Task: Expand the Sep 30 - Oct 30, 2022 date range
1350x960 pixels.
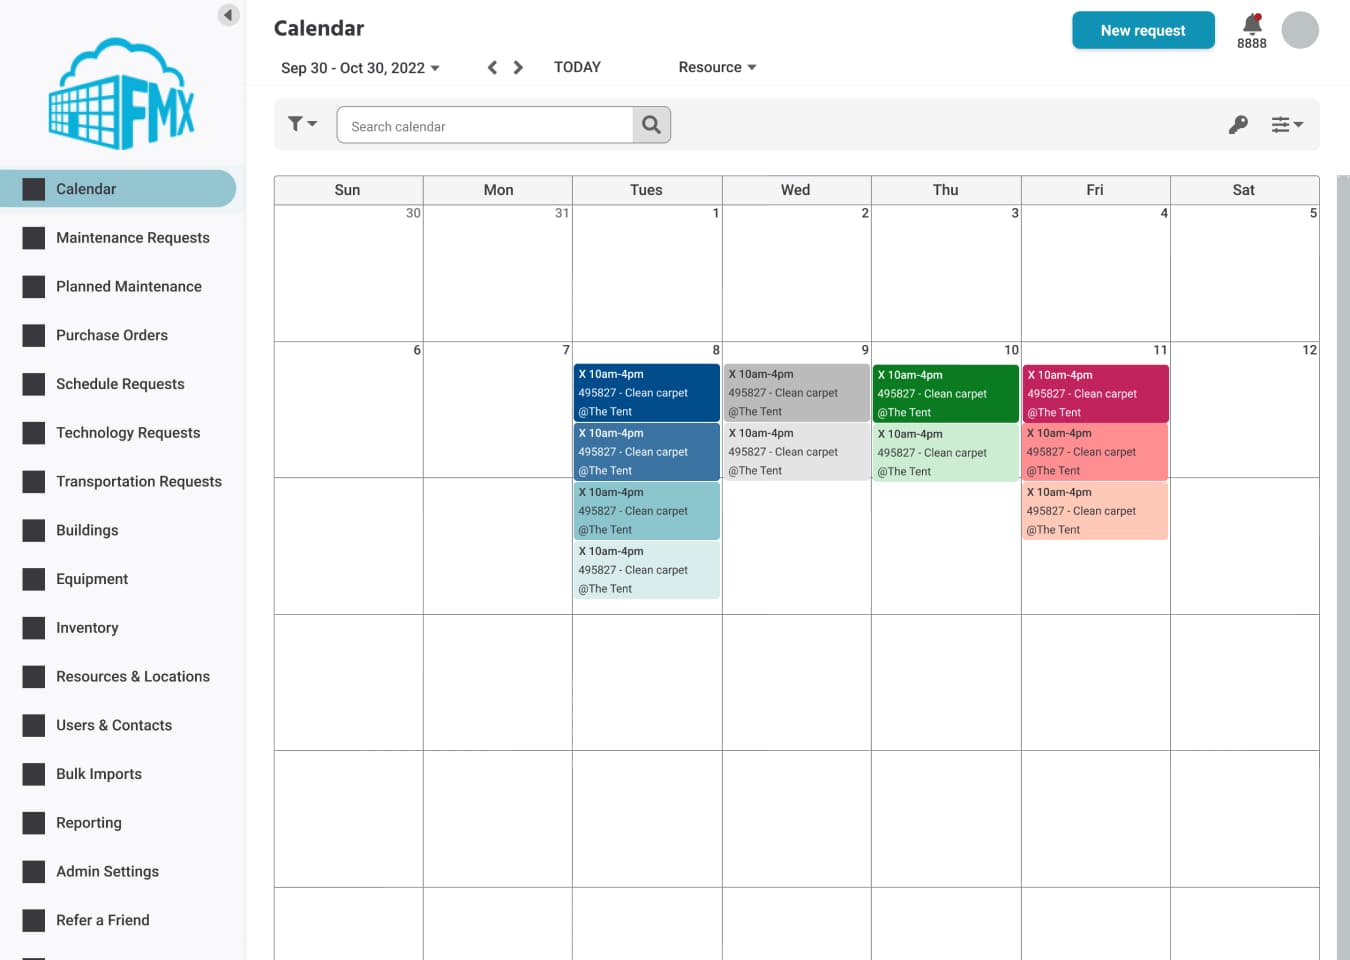Action: pyautogui.click(x=360, y=68)
